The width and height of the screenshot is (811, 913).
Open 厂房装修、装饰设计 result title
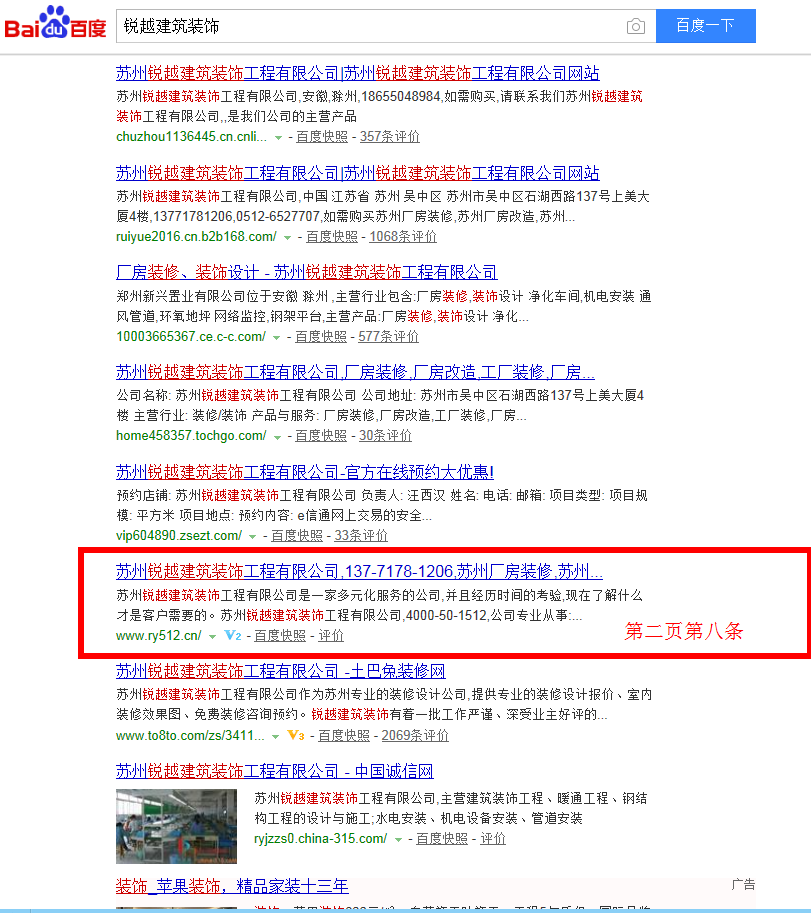pyautogui.click(x=307, y=273)
